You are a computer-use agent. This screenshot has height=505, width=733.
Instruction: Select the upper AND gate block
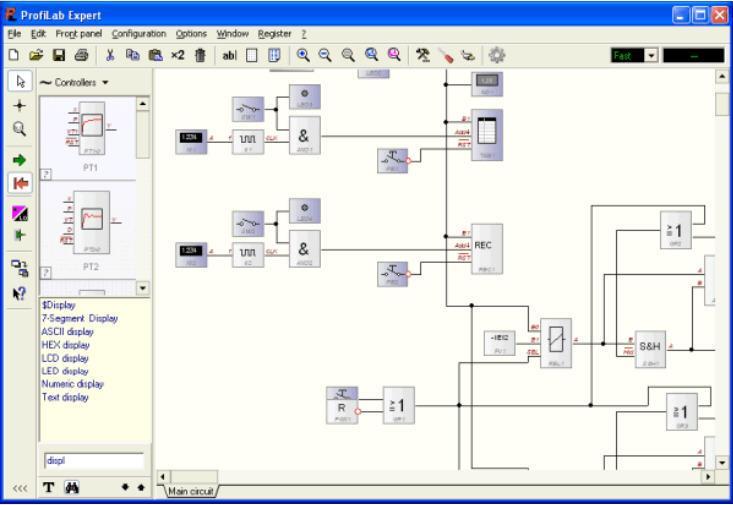point(304,136)
